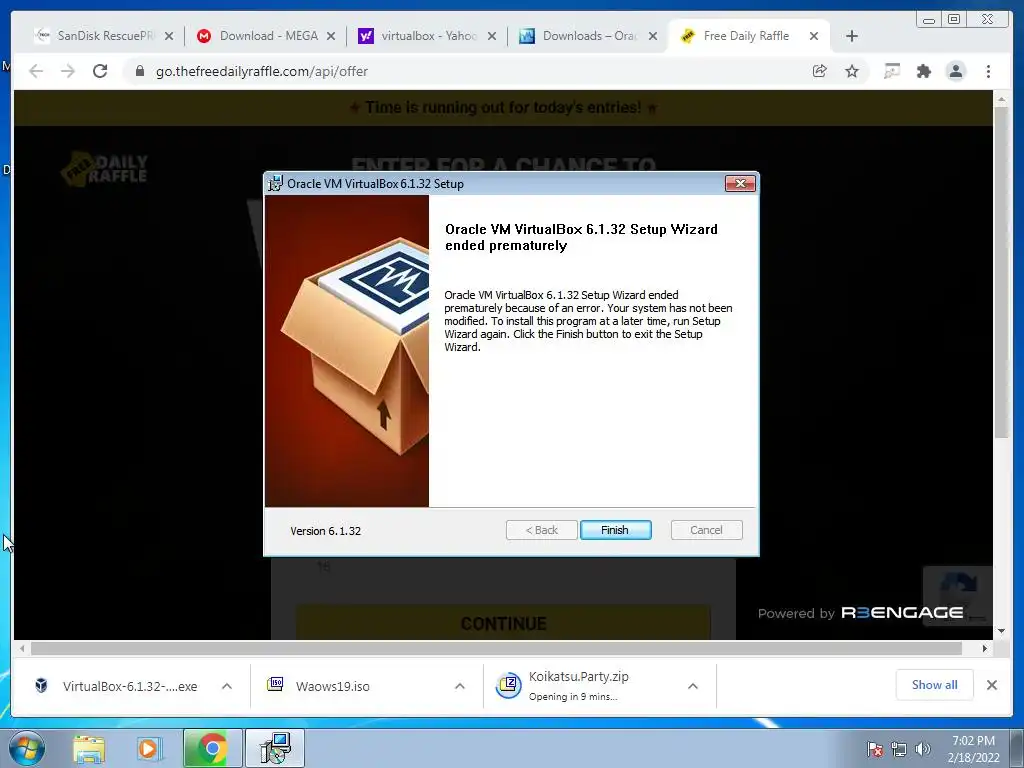Expand options for Waows19.iso download

click(x=460, y=686)
